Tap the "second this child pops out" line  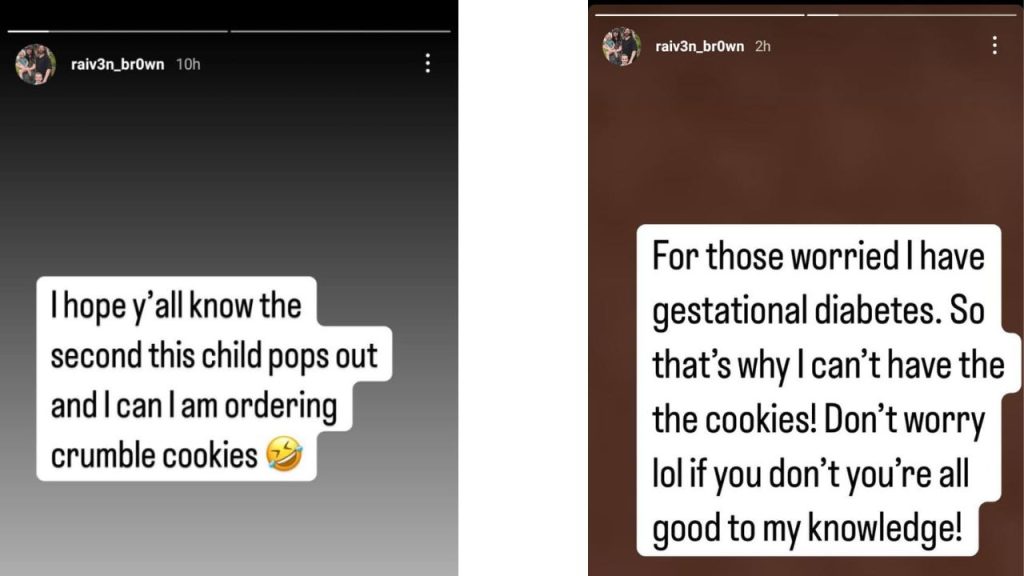tap(213, 355)
